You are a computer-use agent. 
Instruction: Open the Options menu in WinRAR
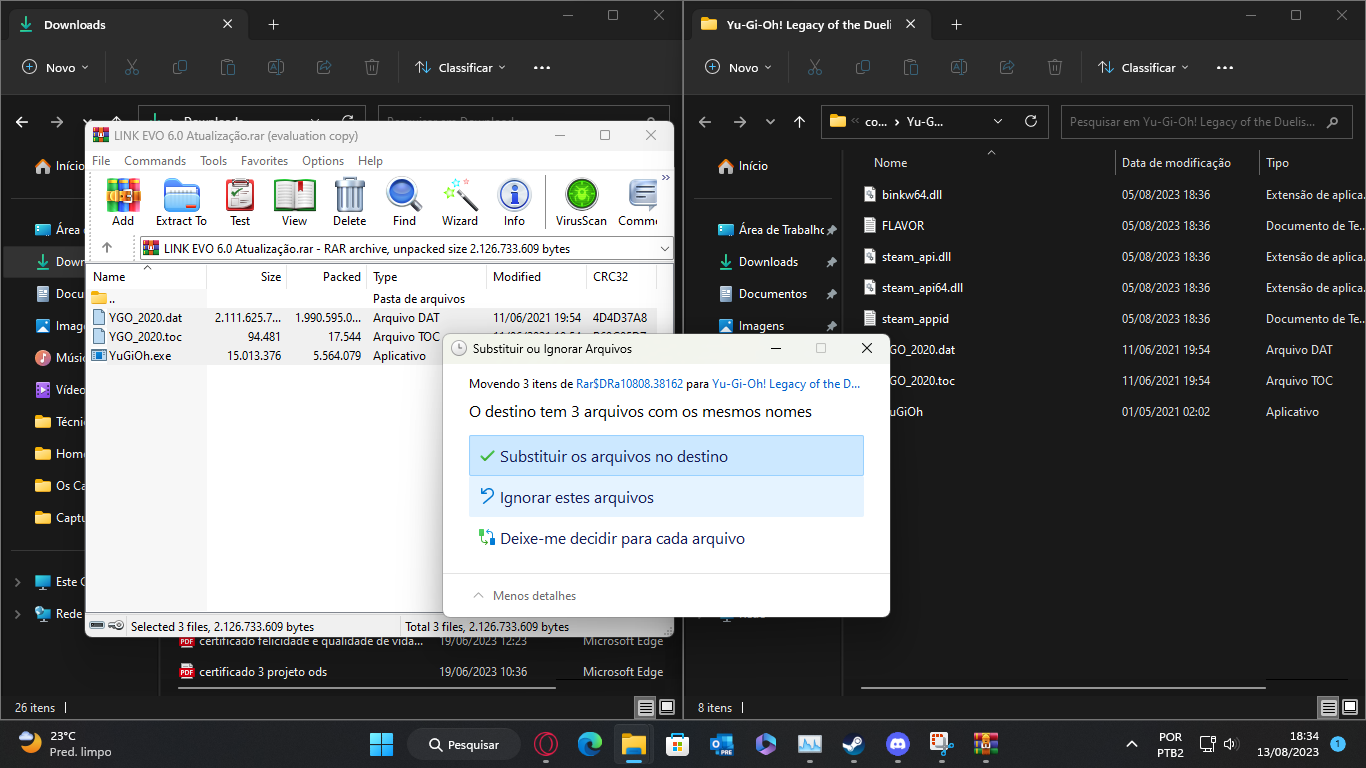coord(323,161)
